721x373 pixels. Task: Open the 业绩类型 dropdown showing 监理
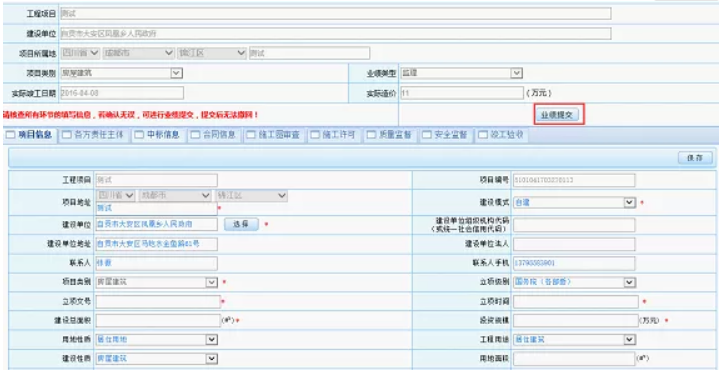tap(462, 73)
